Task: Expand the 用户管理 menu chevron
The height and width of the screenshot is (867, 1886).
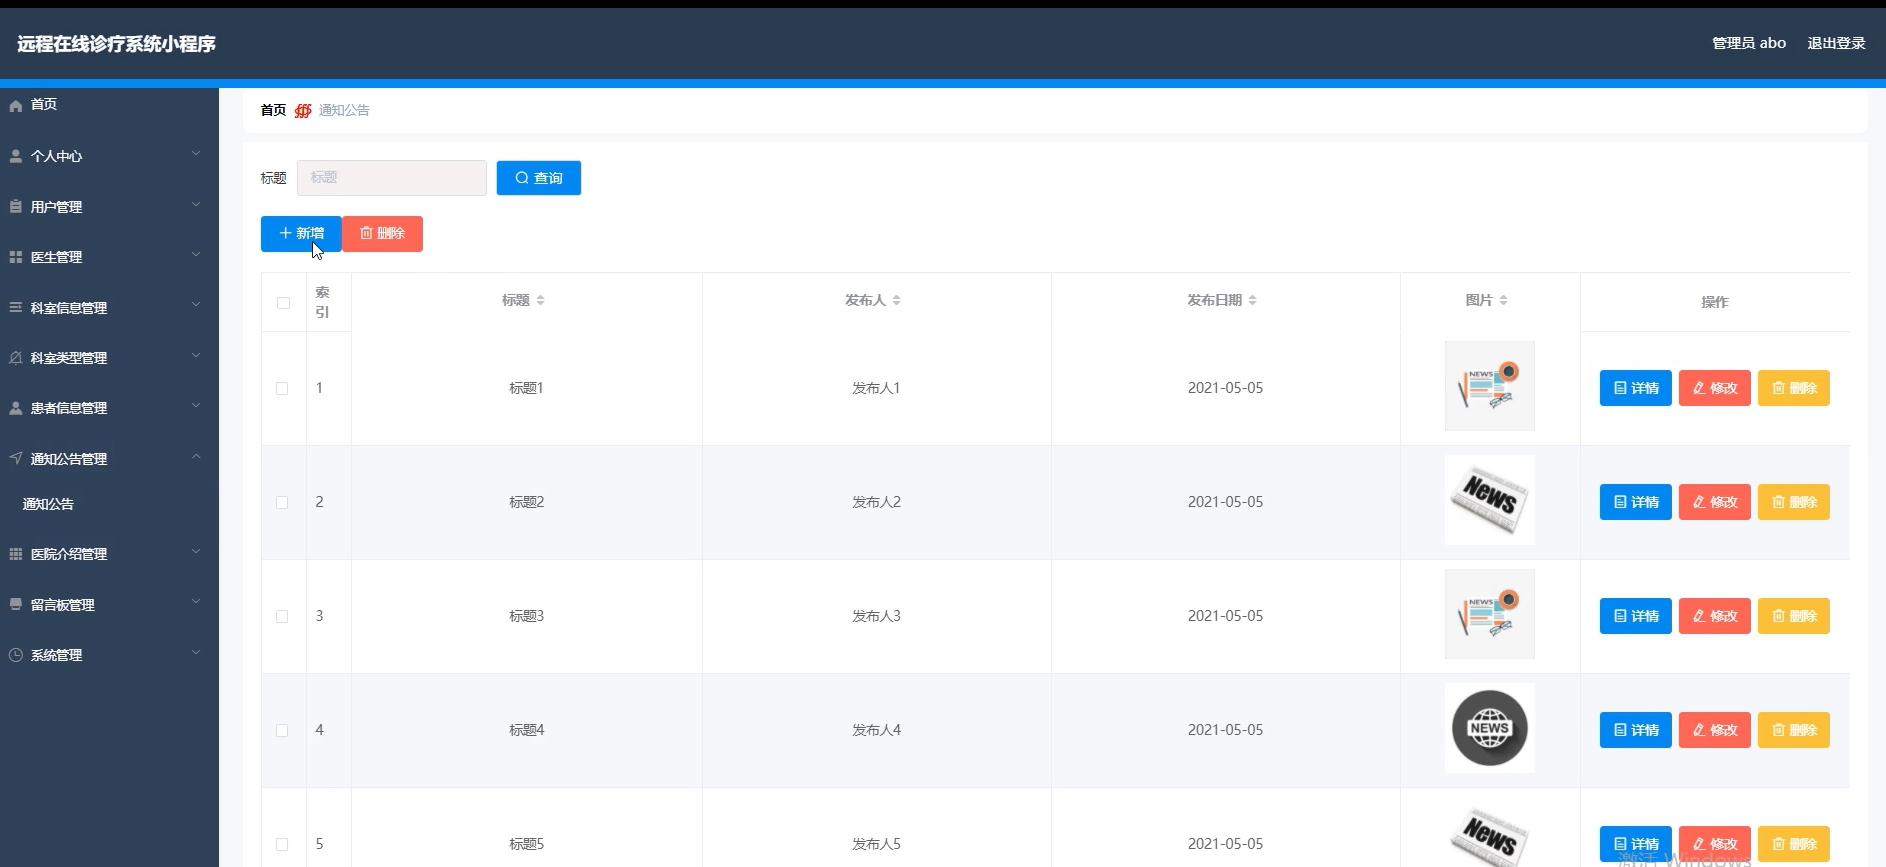Action: (196, 205)
